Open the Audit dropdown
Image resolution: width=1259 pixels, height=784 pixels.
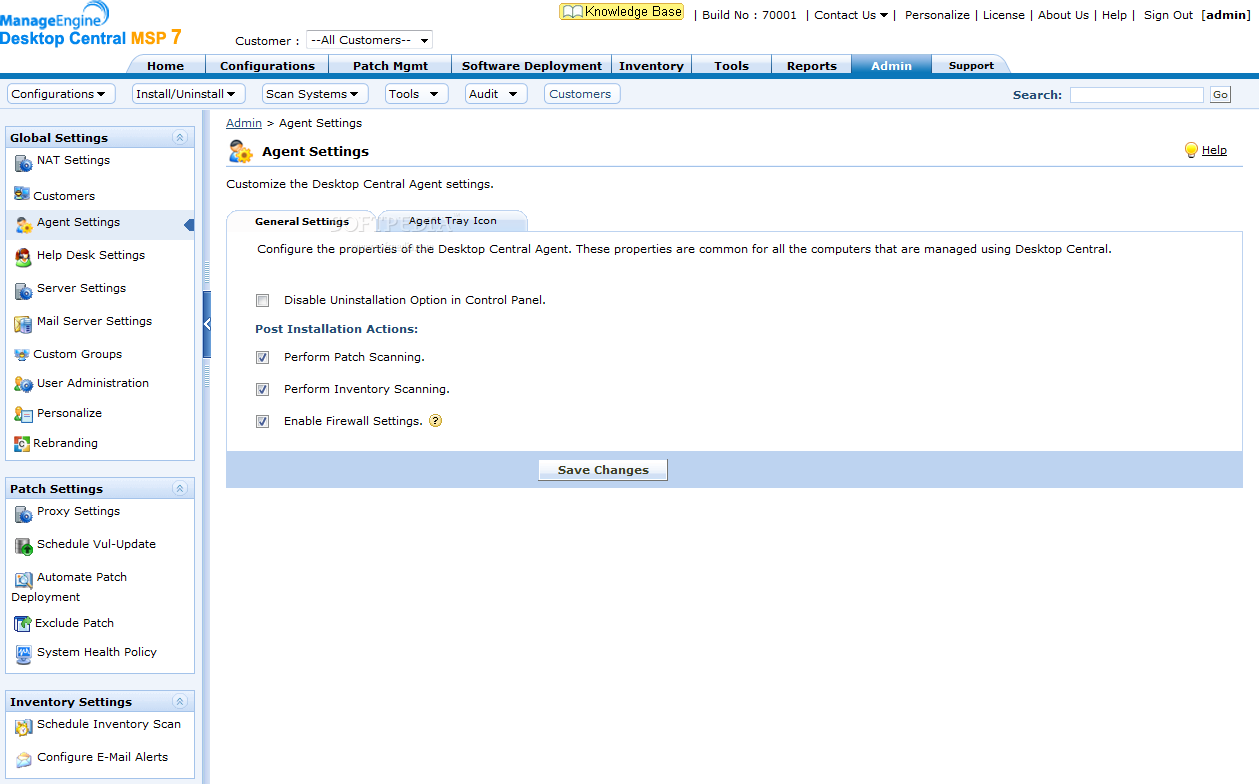point(496,94)
